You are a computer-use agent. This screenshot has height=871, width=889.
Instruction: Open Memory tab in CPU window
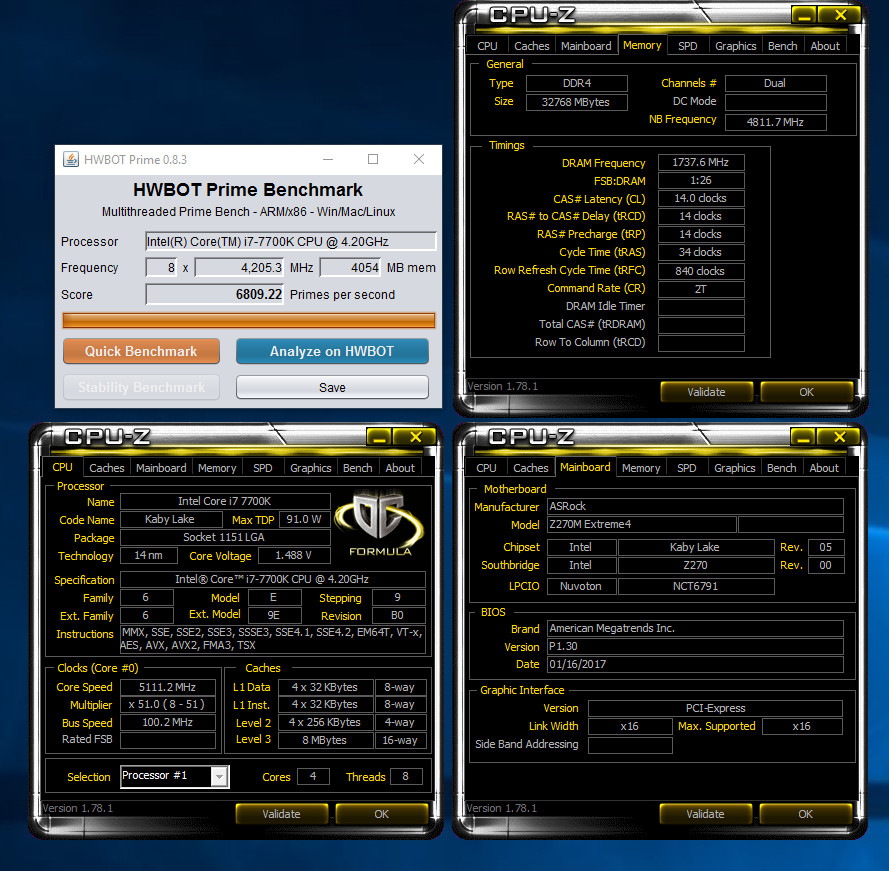coord(217,468)
